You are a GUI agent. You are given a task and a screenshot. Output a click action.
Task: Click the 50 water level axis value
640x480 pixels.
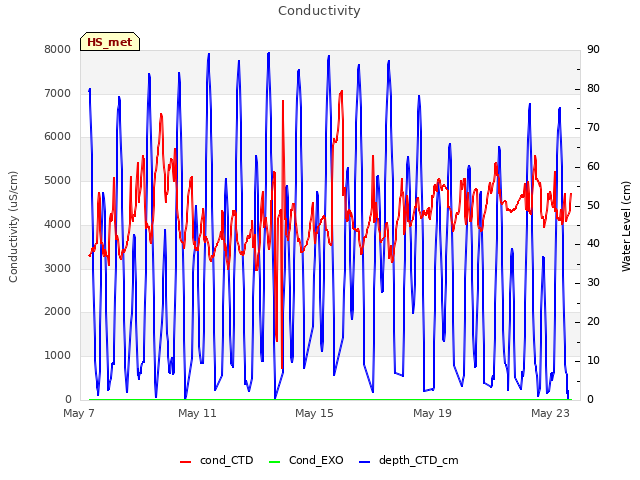tap(593, 205)
